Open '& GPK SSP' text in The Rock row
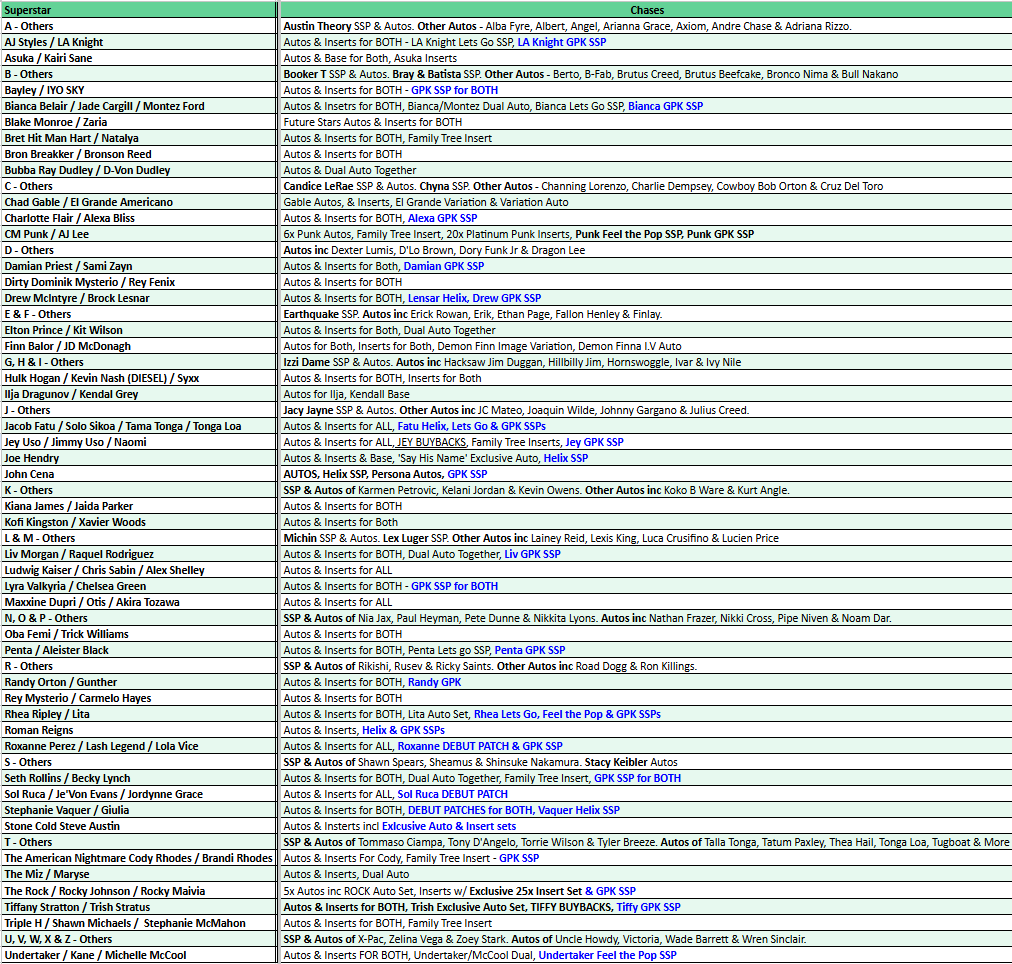Image resolution: width=1012 pixels, height=964 pixels. point(611,891)
